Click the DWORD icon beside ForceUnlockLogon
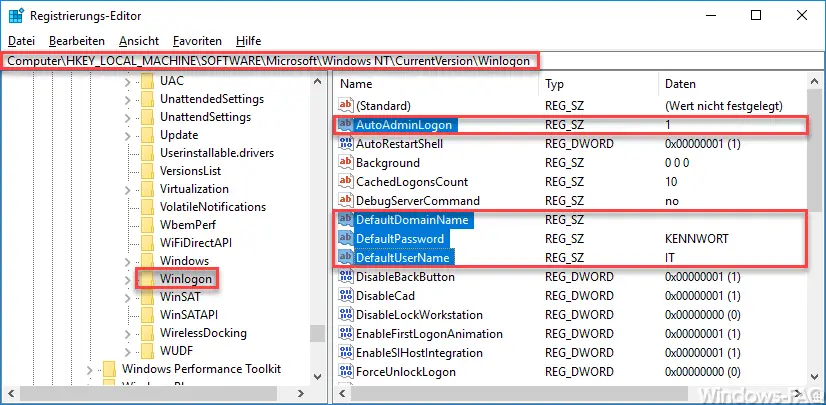 click(x=346, y=371)
